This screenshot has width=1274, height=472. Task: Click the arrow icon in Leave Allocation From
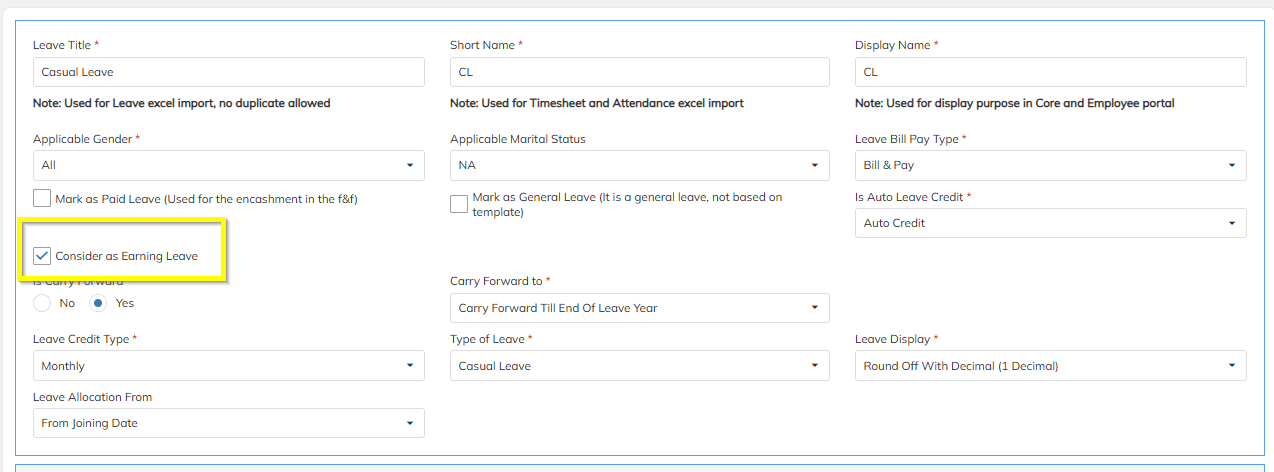coord(410,424)
